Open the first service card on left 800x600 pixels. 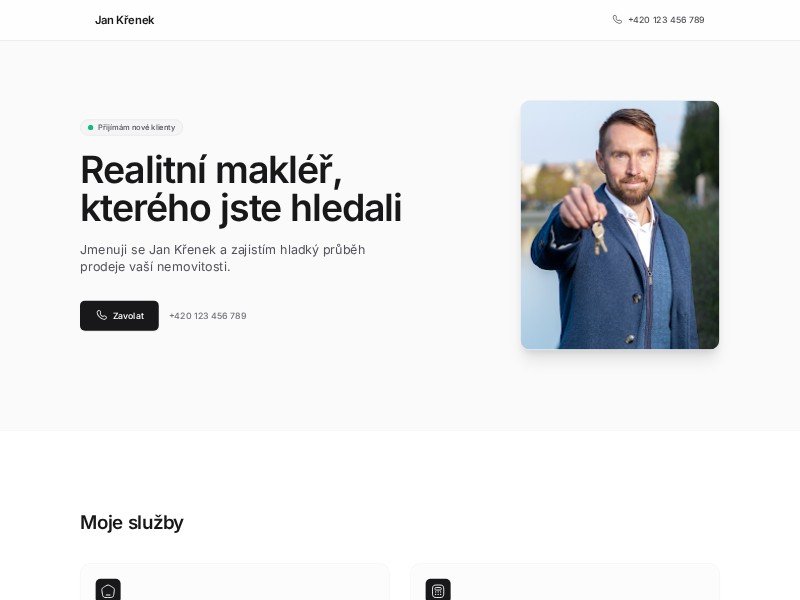coord(235,582)
